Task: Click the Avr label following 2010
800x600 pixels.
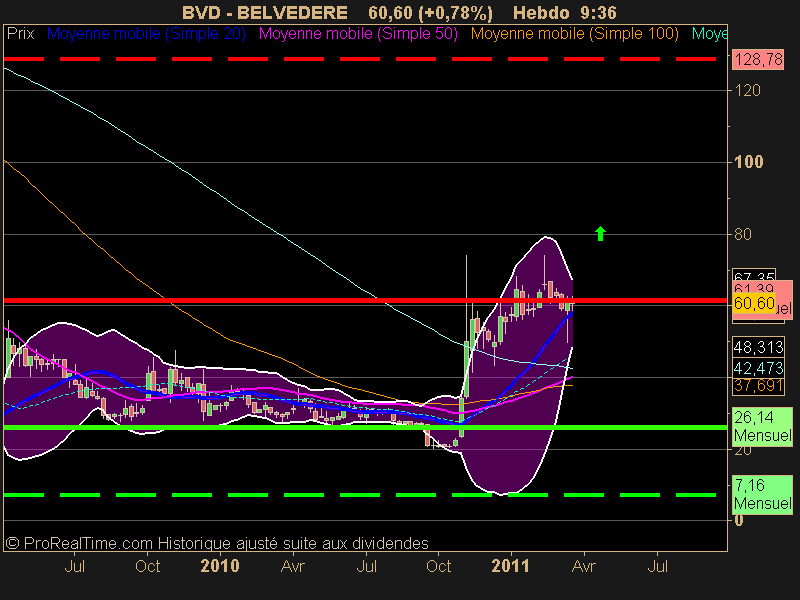Action: (293, 566)
